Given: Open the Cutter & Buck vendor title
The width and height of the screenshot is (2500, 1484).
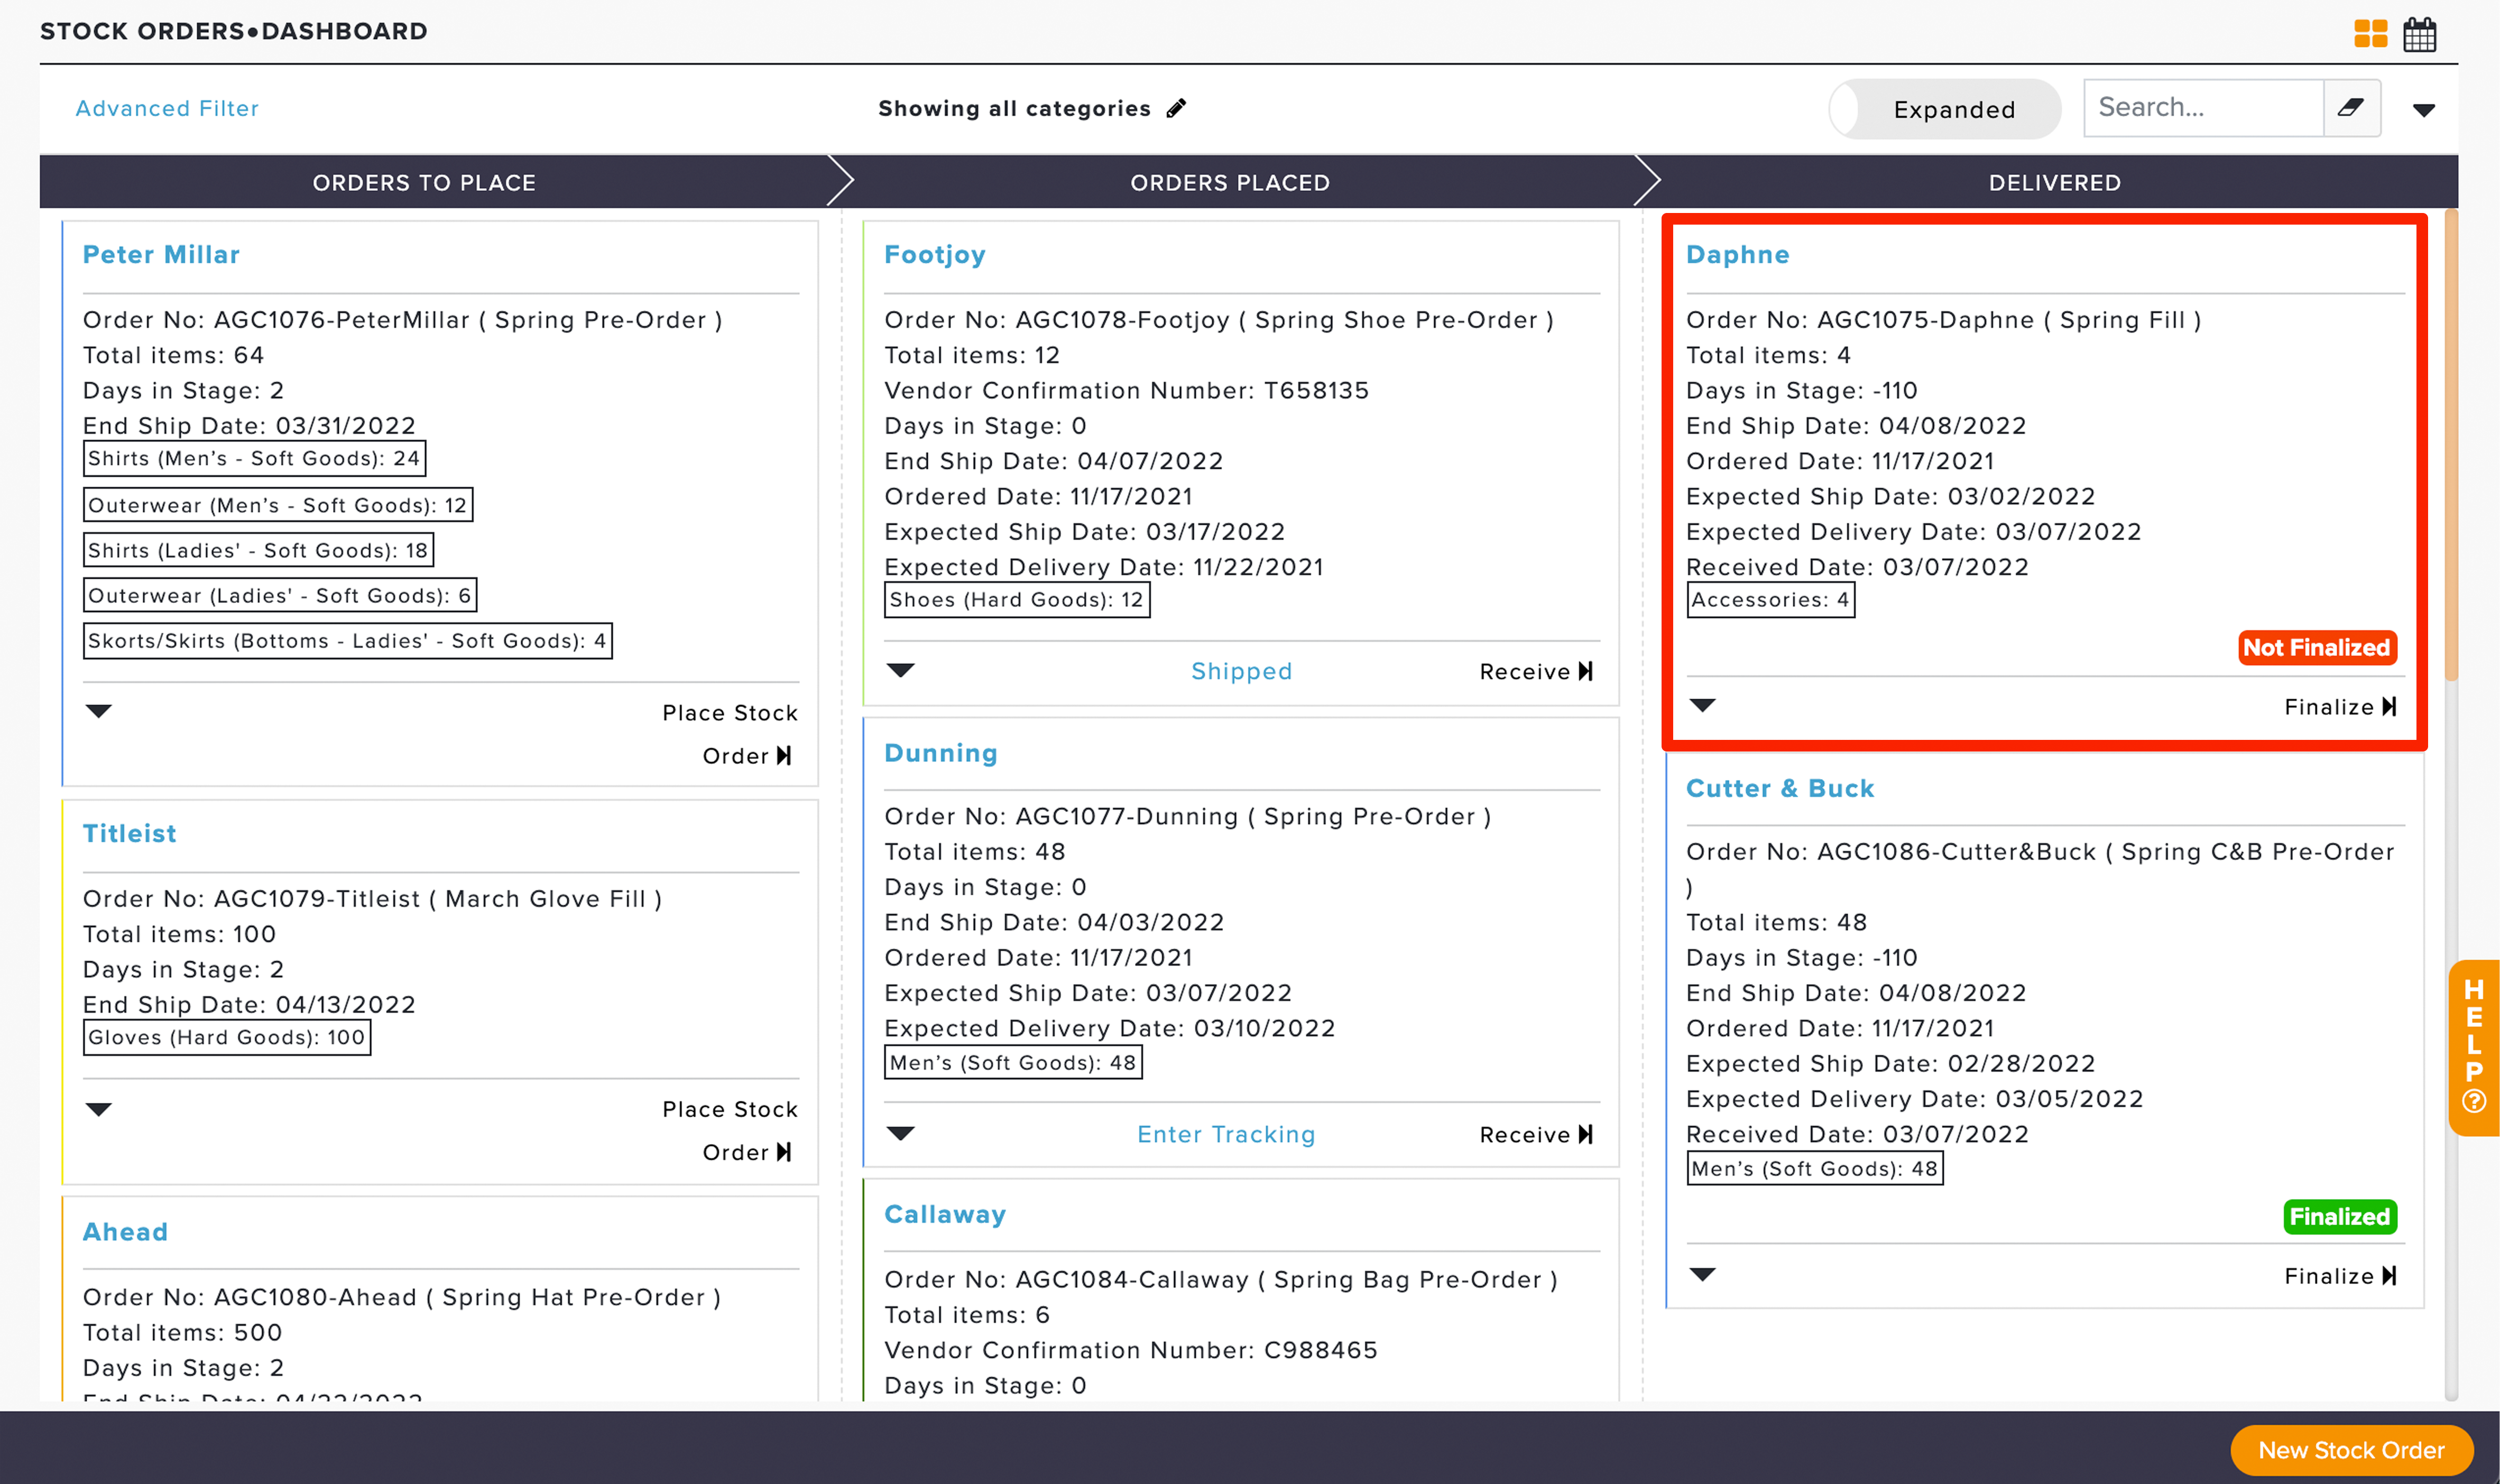Looking at the screenshot, I should point(1780,788).
